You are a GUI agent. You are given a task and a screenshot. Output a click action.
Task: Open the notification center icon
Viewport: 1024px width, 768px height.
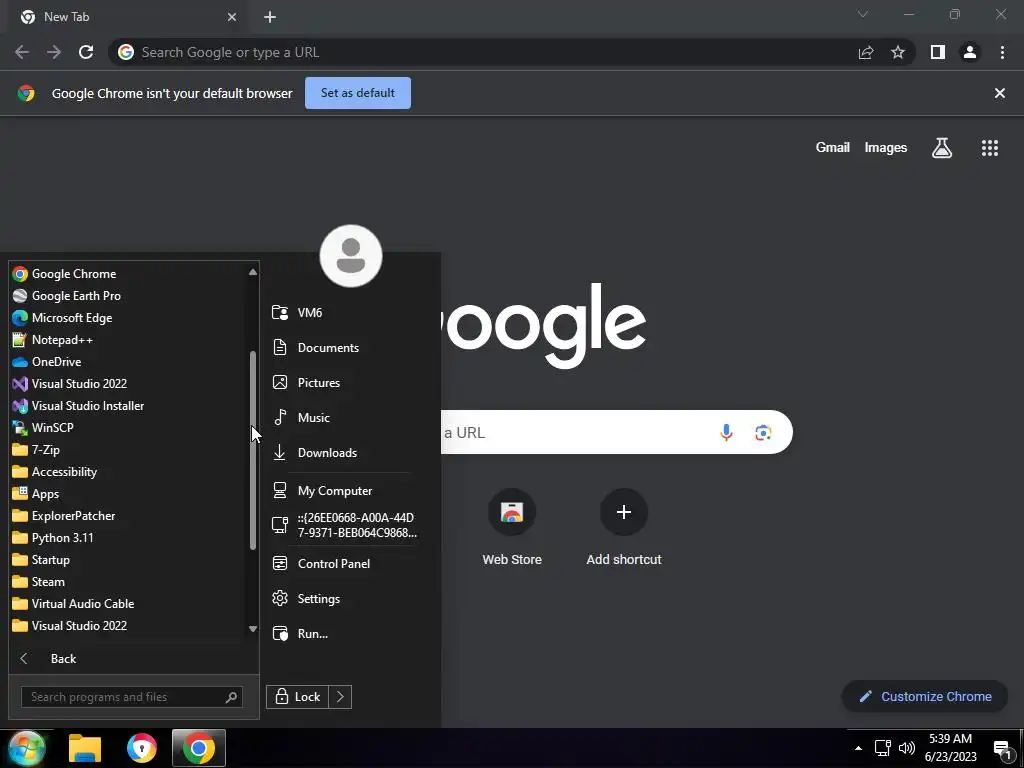1002,748
